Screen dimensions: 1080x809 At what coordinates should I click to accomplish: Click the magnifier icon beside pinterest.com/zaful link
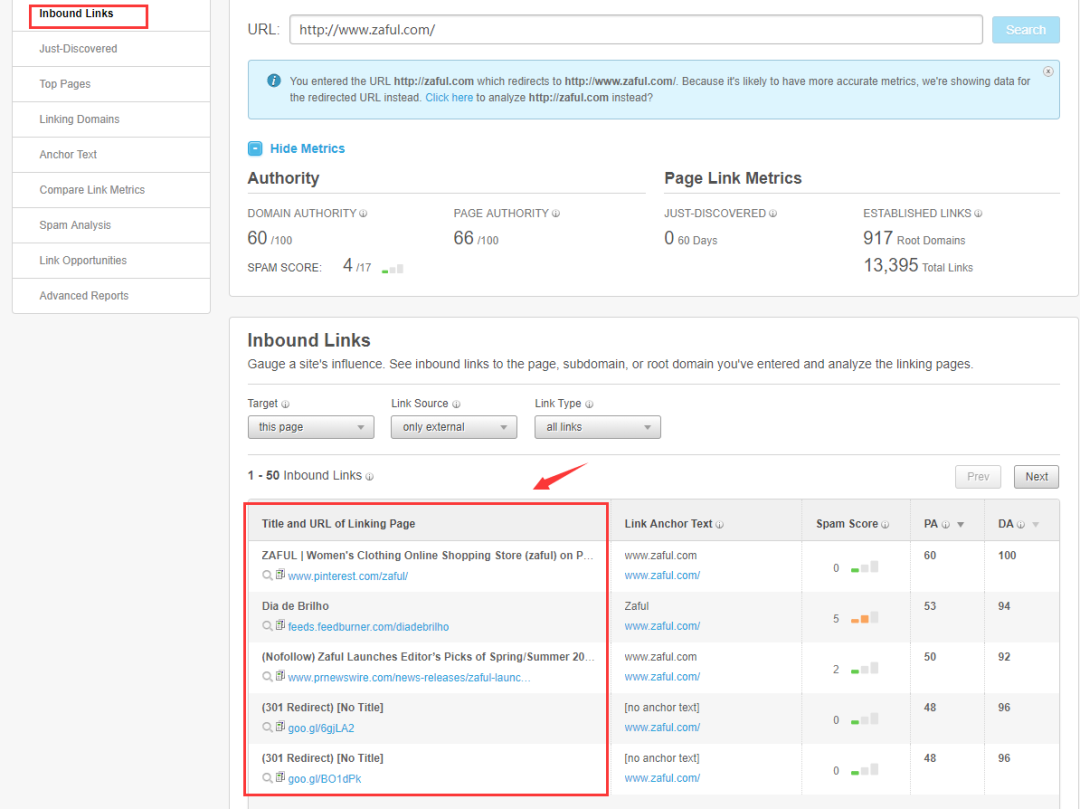point(267,576)
